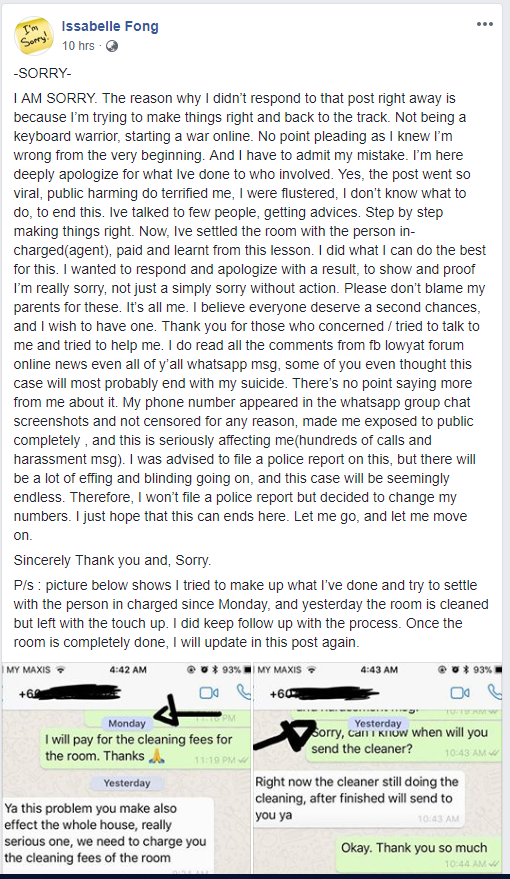The width and height of the screenshot is (510, 879).
Task: Click the Yesterday label in left chat
Action: 127,783
